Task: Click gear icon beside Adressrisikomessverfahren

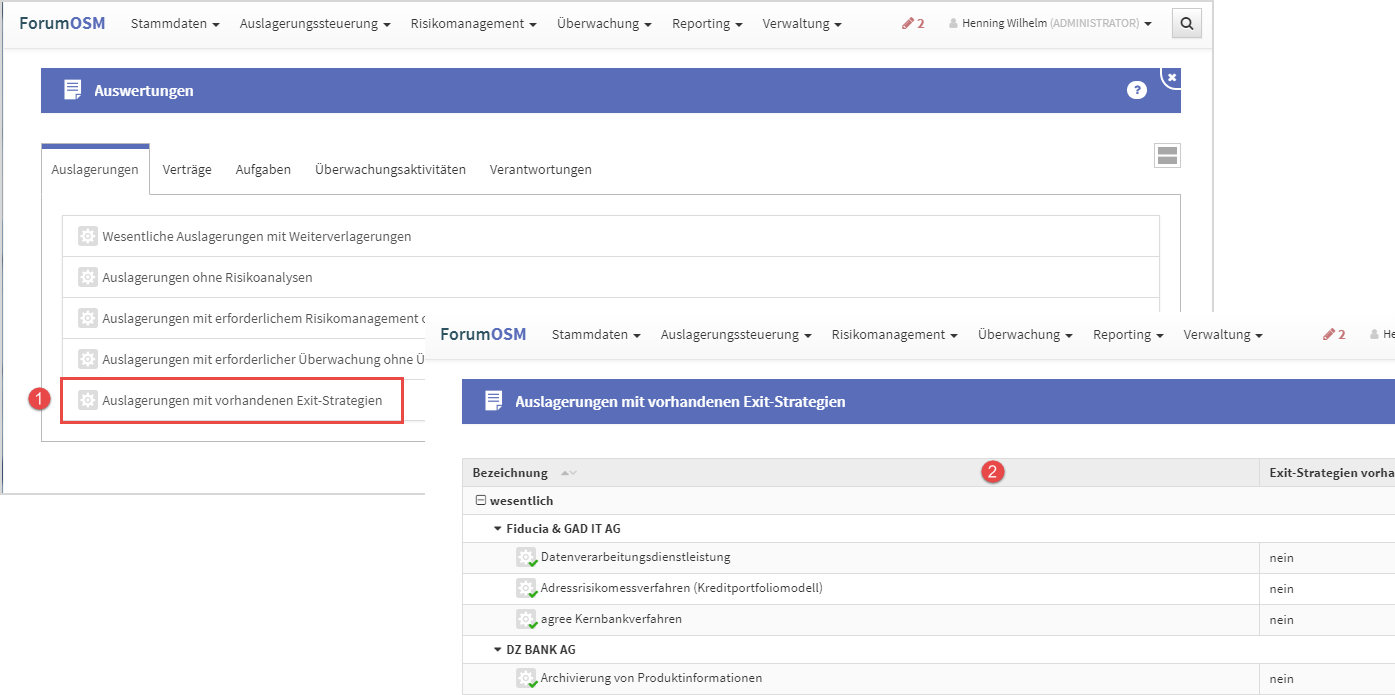Action: click(x=526, y=589)
